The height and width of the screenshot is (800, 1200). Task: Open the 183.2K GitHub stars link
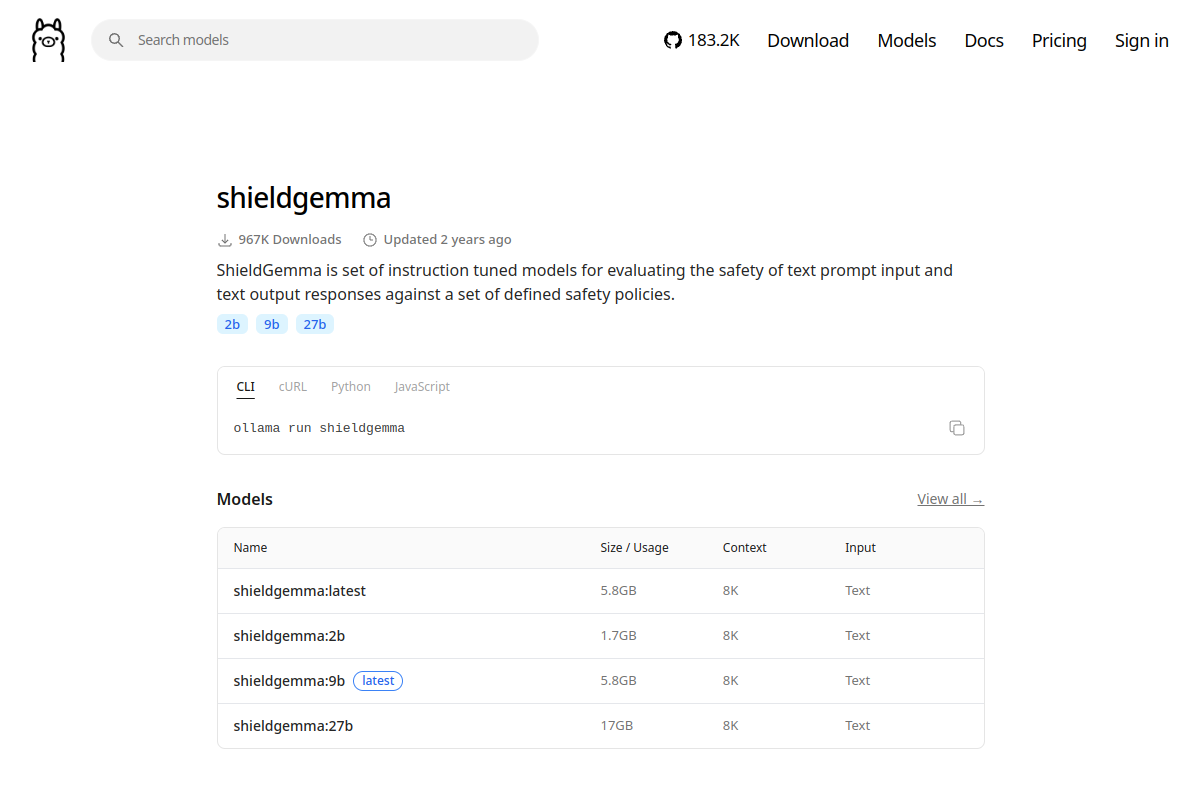[702, 40]
